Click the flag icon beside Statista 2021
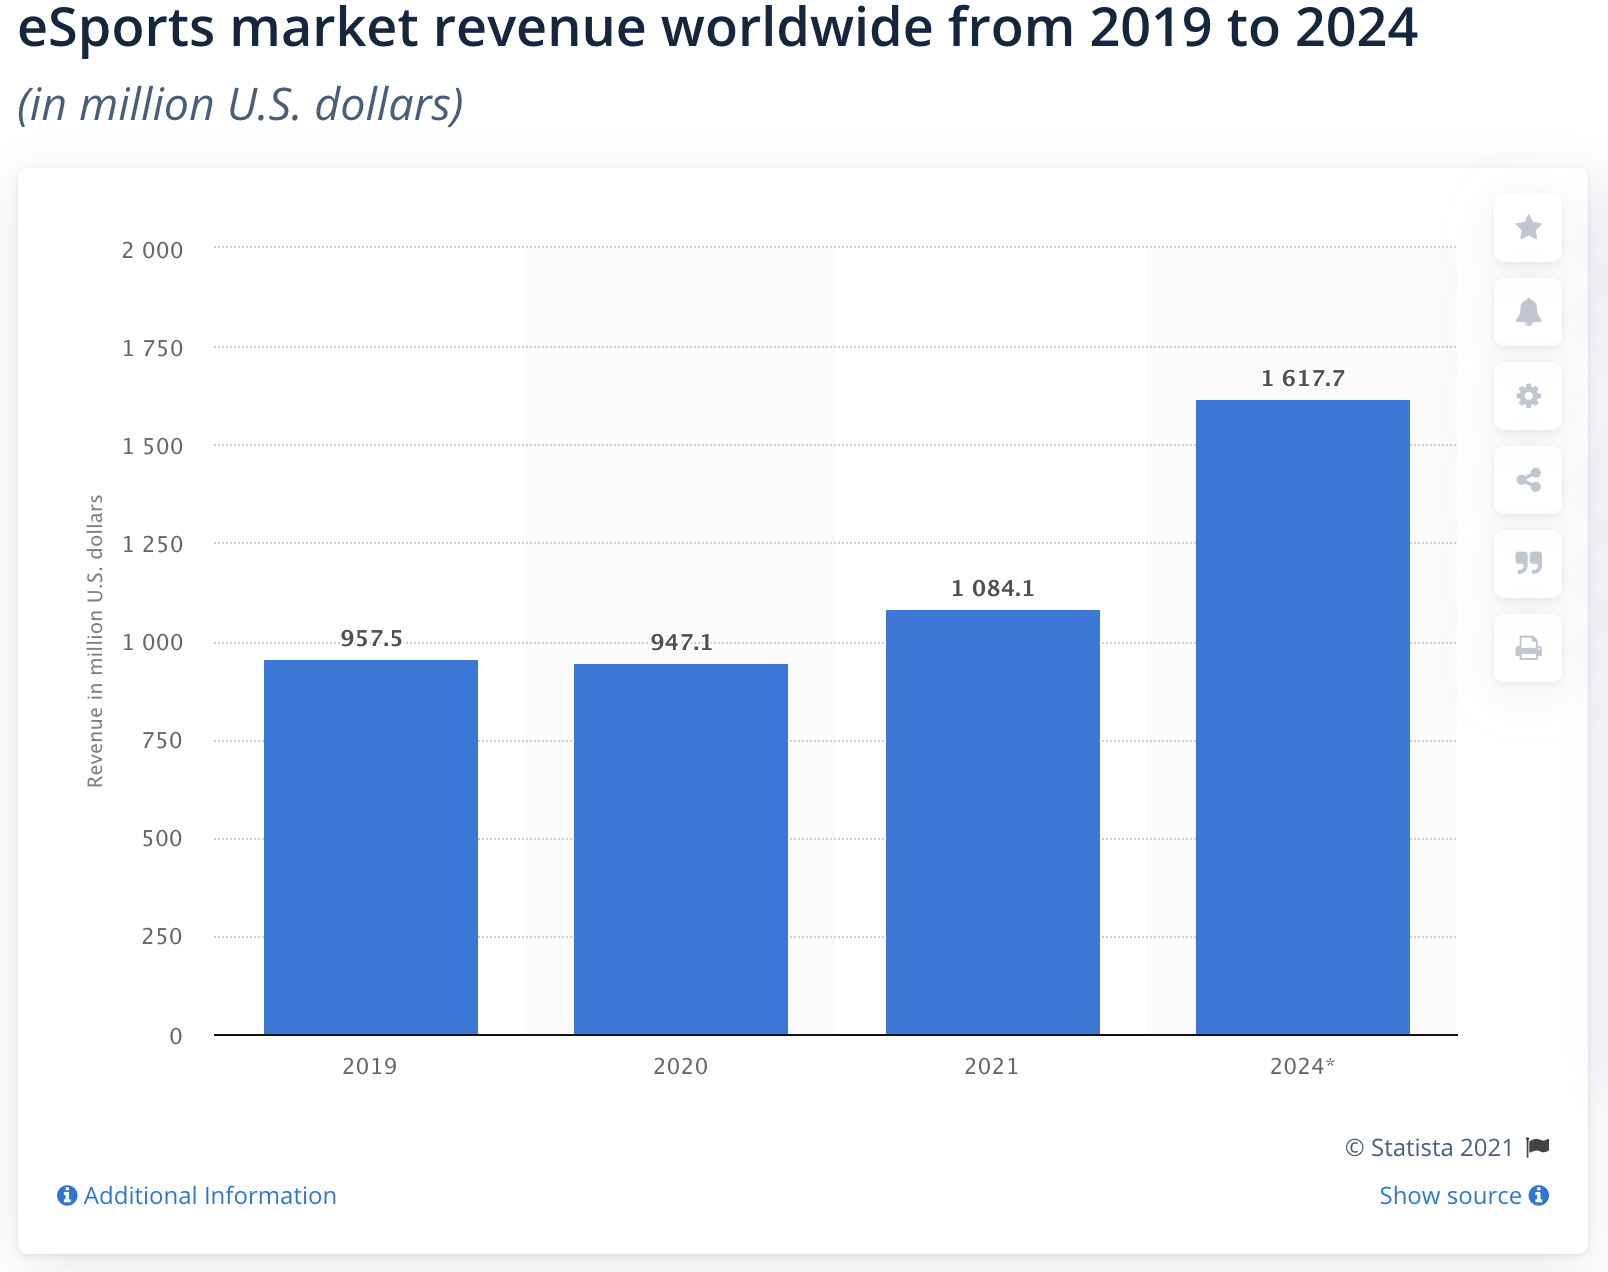Viewport: 1608px width, 1272px height. pyautogui.click(x=1538, y=1147)
